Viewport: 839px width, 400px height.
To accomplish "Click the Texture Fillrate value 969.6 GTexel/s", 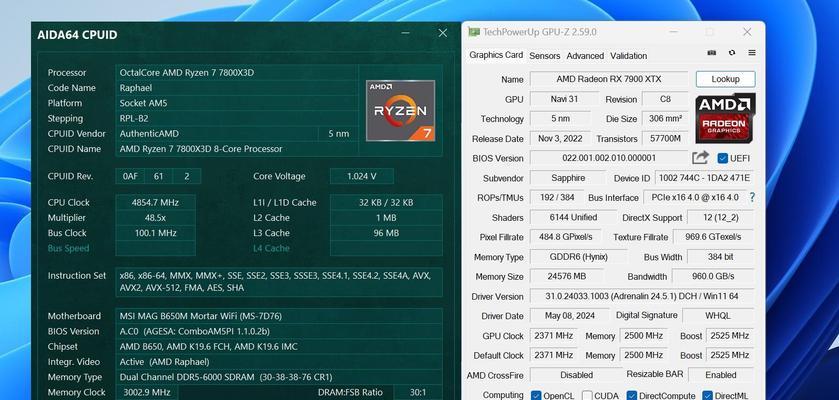I will click(x=713, y=237).
